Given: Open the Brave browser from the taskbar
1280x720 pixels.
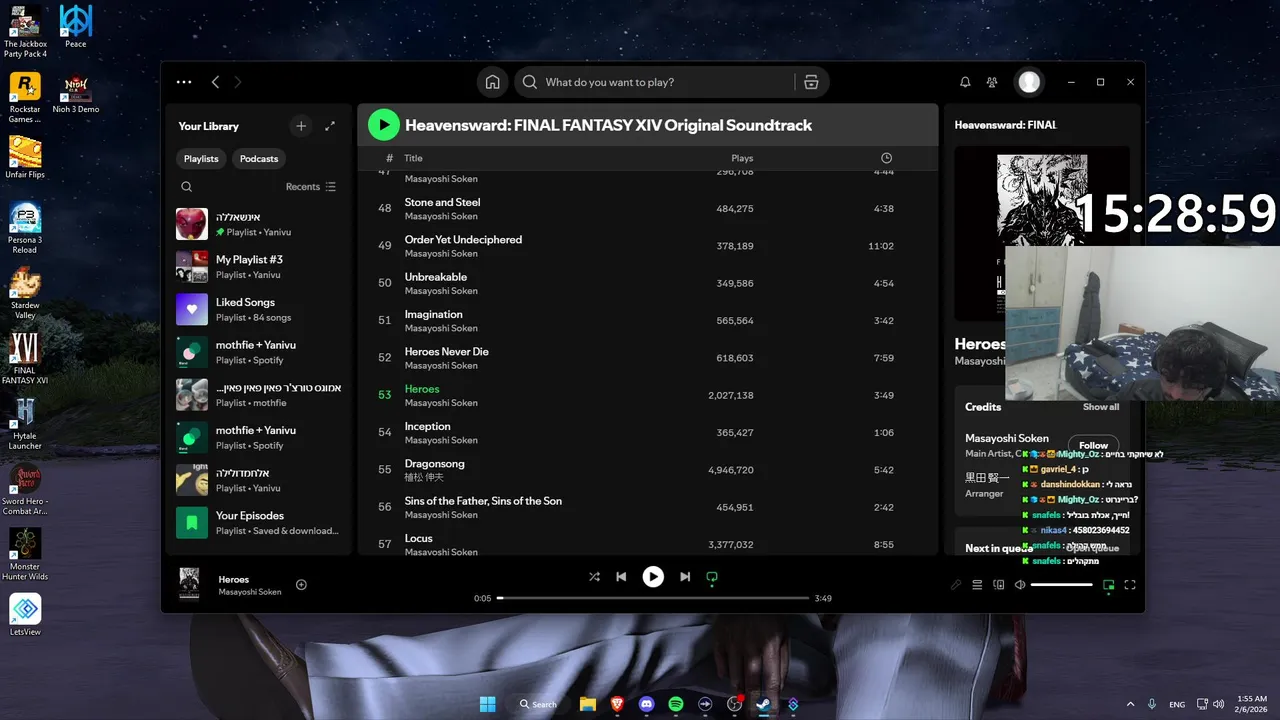Looking at the screenshot, I should (x=617, y=704).
